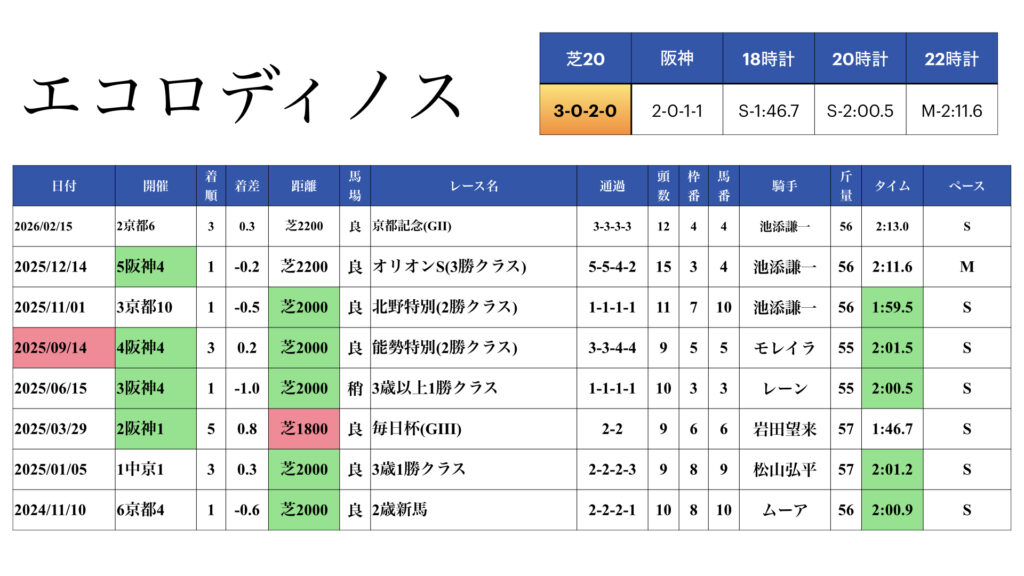This screenshot has width=1024, height=576.
Task: Click the red-highlighted 2025/09/14 date cell
Action: coord(63,348)
